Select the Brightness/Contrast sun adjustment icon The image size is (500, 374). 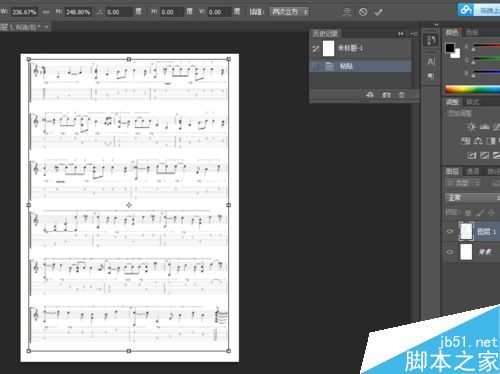point(471,127)
